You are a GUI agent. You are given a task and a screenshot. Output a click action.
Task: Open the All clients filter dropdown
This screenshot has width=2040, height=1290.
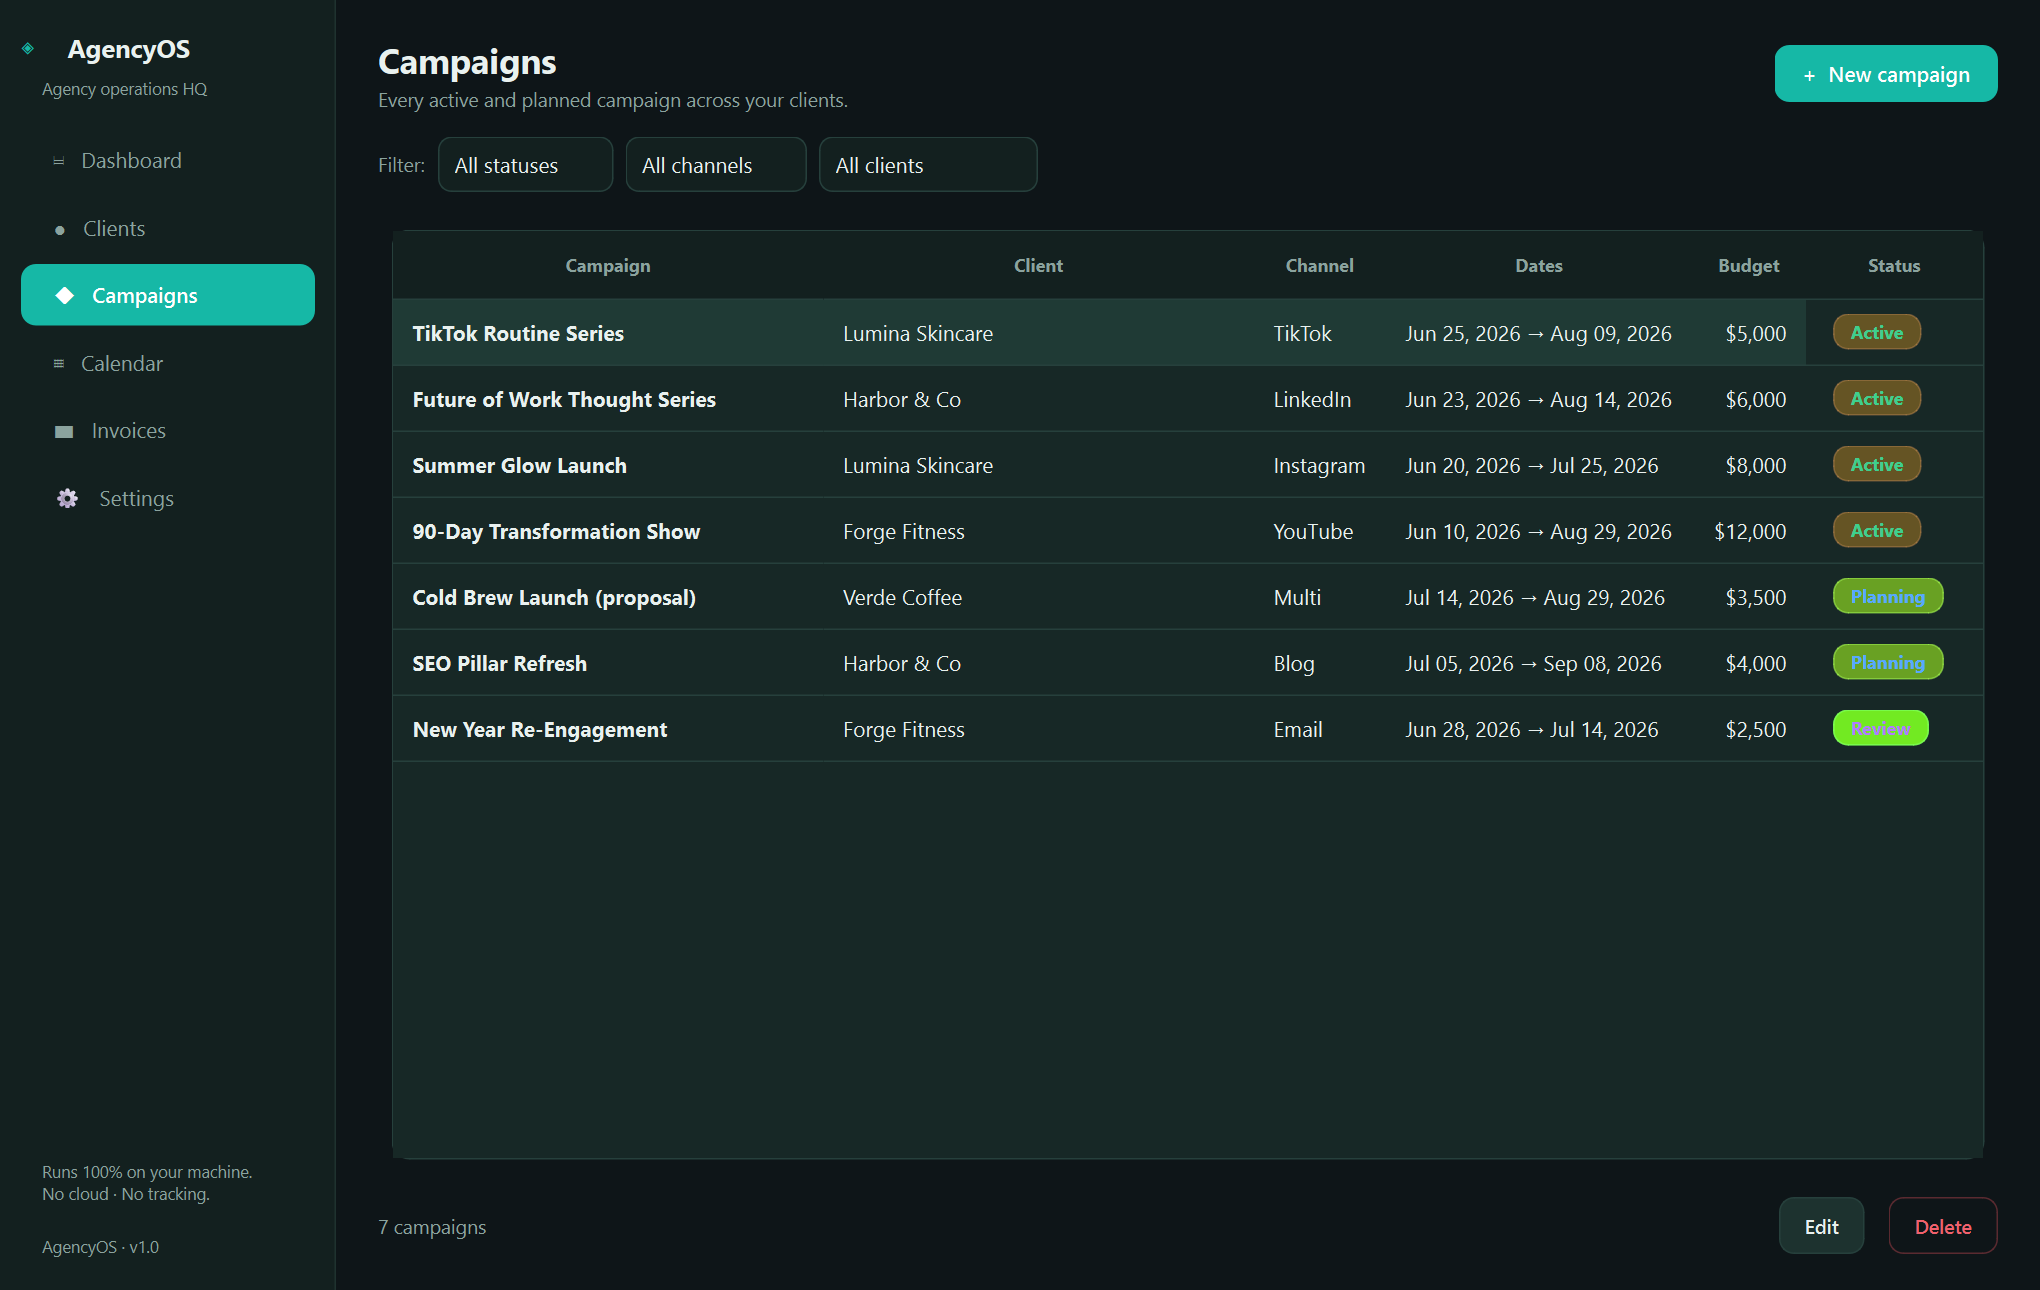pyautogui.click(x=928, y=165)
